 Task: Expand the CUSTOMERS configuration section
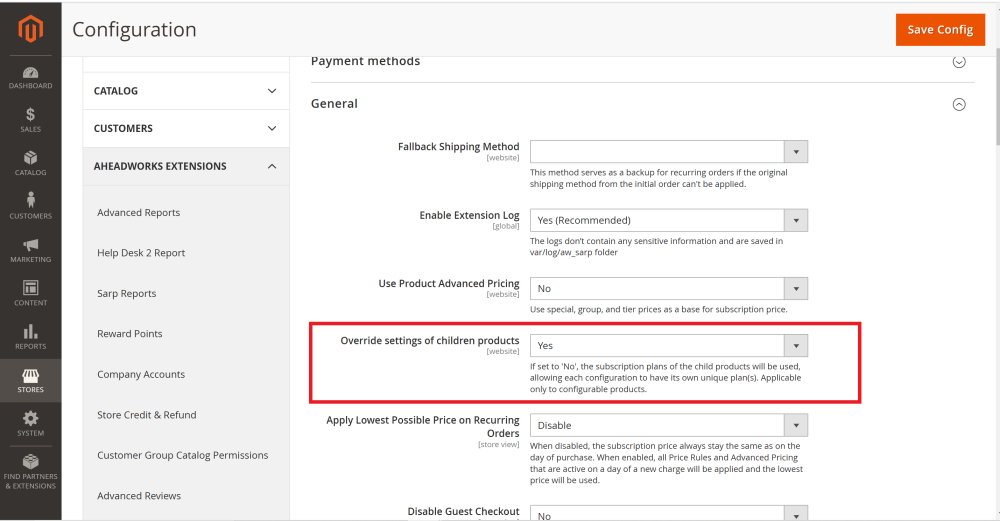coord(186,128)
